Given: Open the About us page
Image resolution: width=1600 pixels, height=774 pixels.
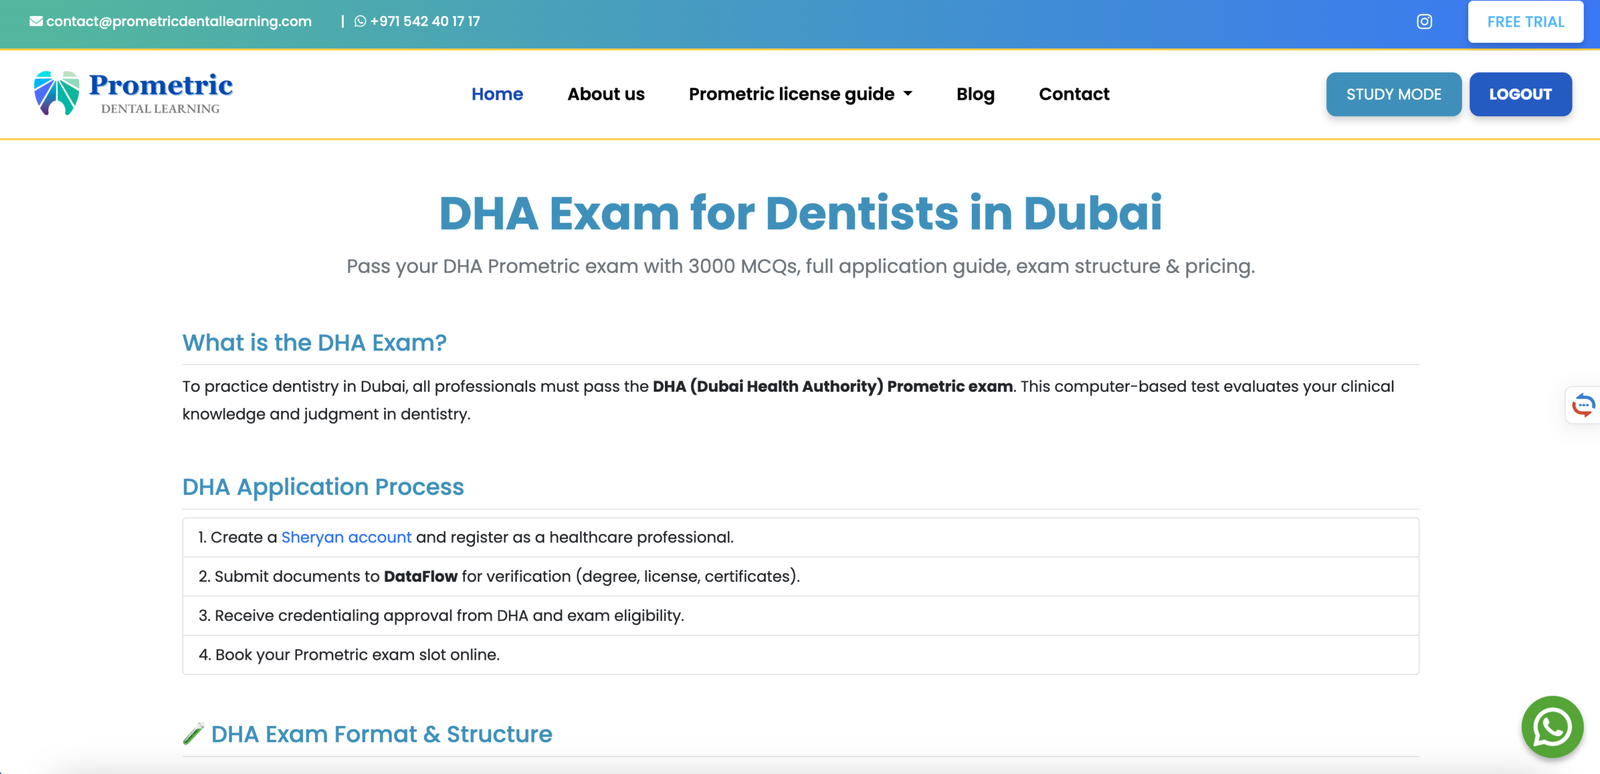Looking at the screenshot, I should [605, 94].
